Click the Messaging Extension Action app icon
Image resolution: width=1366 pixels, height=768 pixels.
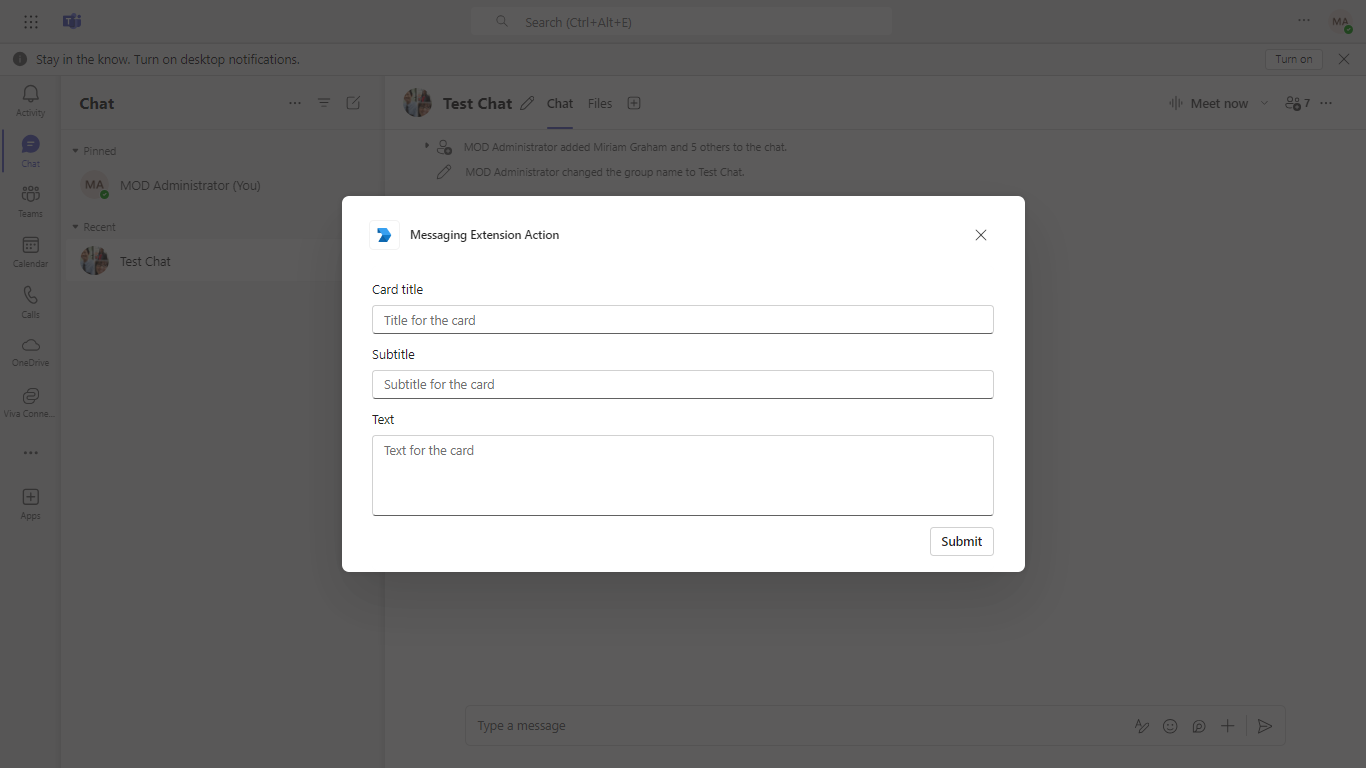[384, 235]
